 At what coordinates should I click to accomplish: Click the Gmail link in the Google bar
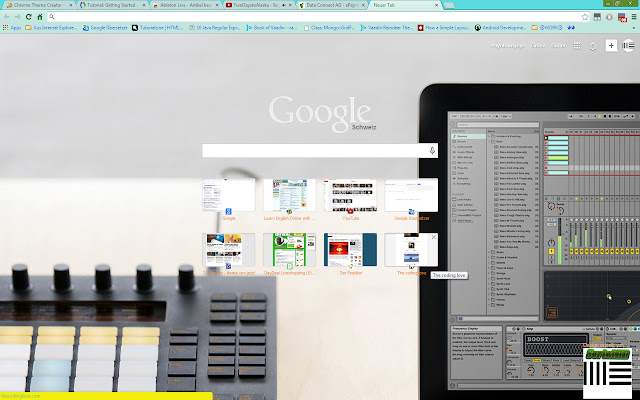[x=538, y=45]
